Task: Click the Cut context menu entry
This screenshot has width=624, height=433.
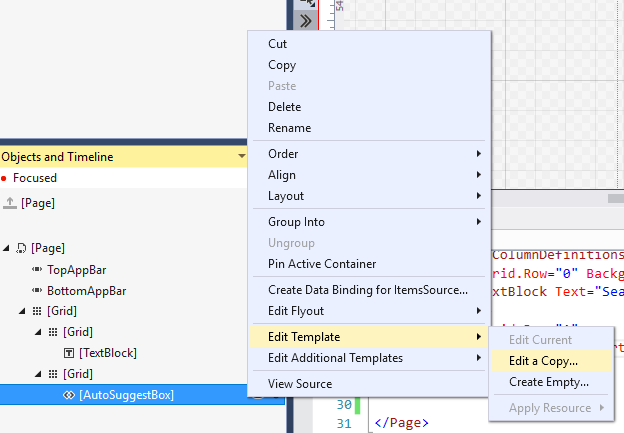Action: pyautogui.click(x=369, y=44)
